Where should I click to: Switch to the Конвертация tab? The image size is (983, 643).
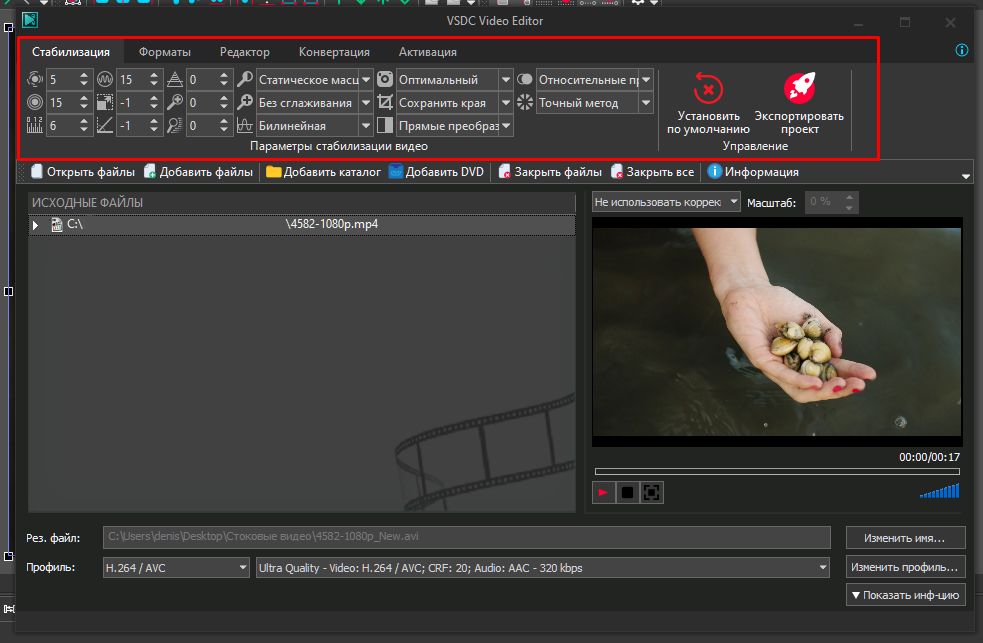(334, 52)
